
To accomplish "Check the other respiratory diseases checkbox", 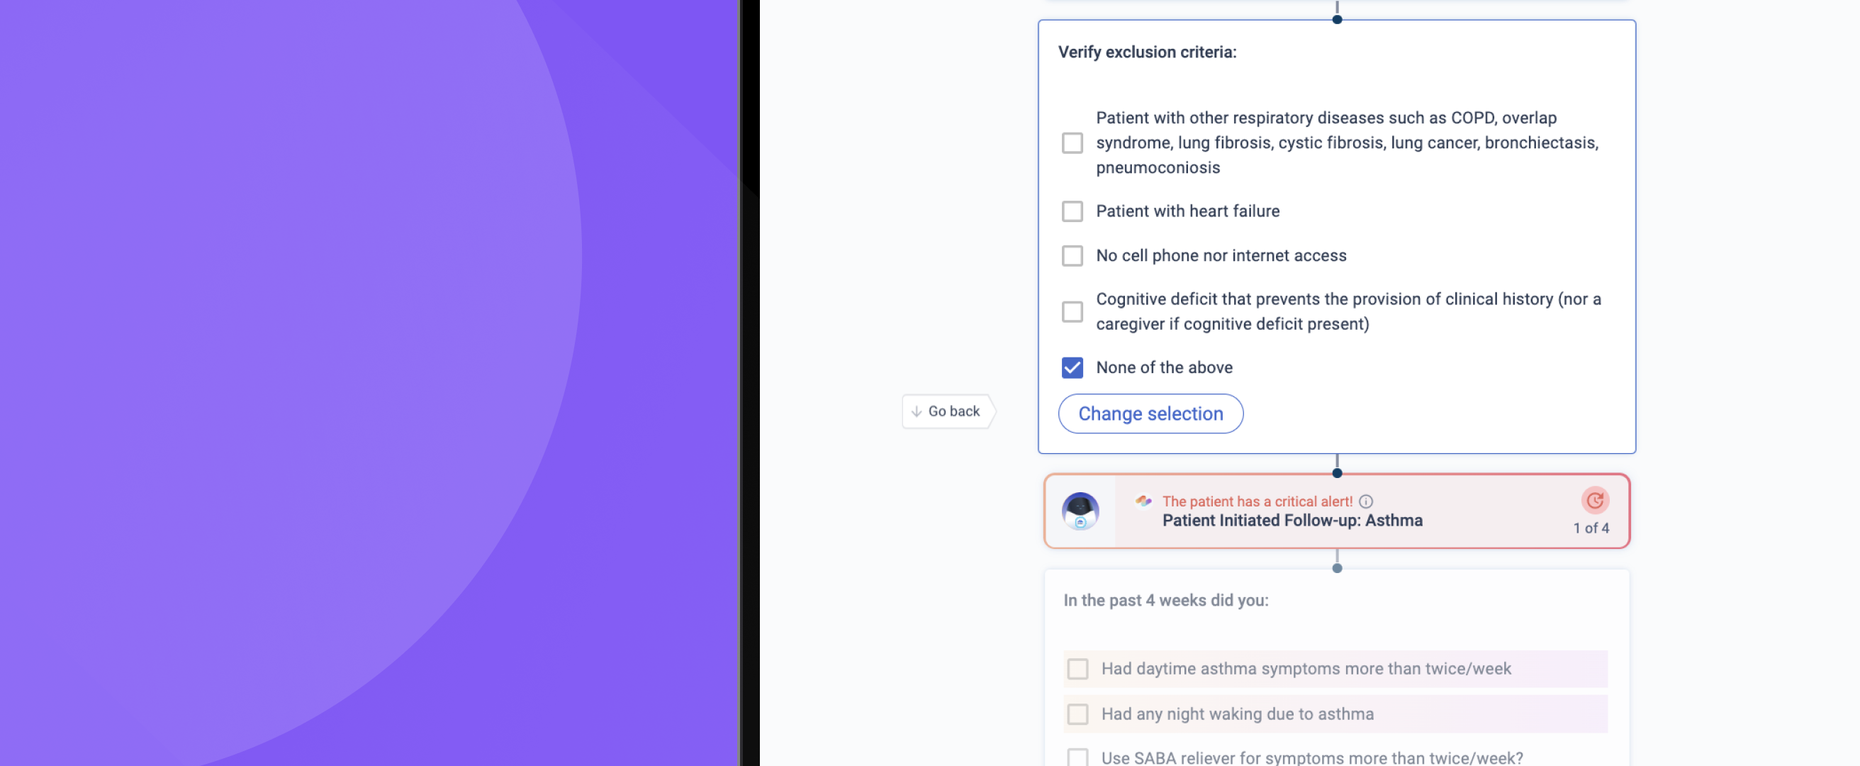I will 1072,143.
